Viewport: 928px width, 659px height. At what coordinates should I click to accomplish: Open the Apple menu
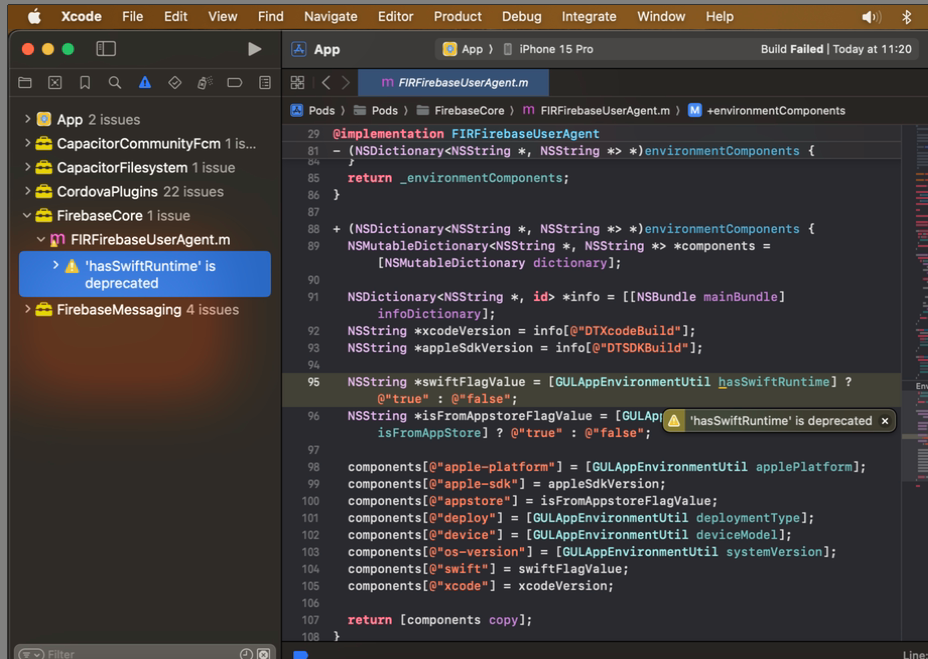pos(34,17)
